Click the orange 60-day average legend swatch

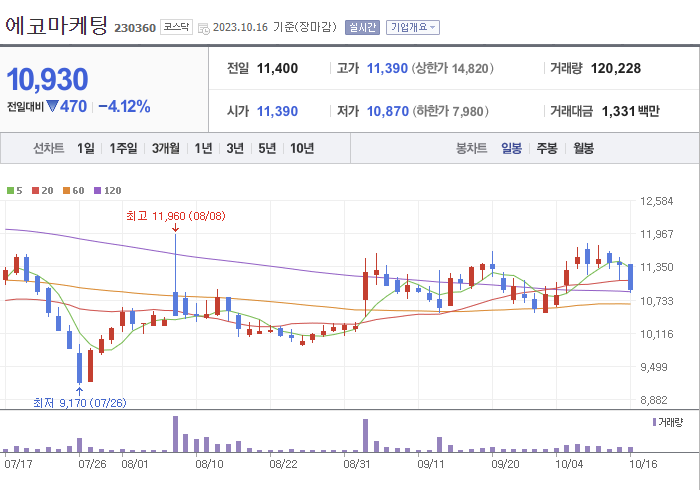point(67,191)
